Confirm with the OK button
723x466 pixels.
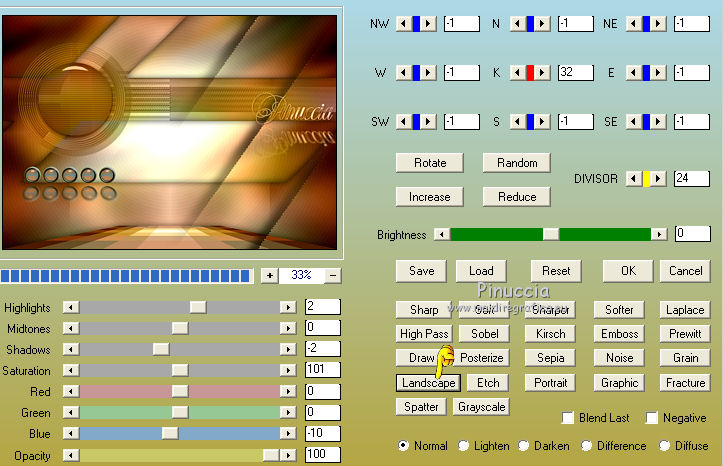click(x=628, y=271)
